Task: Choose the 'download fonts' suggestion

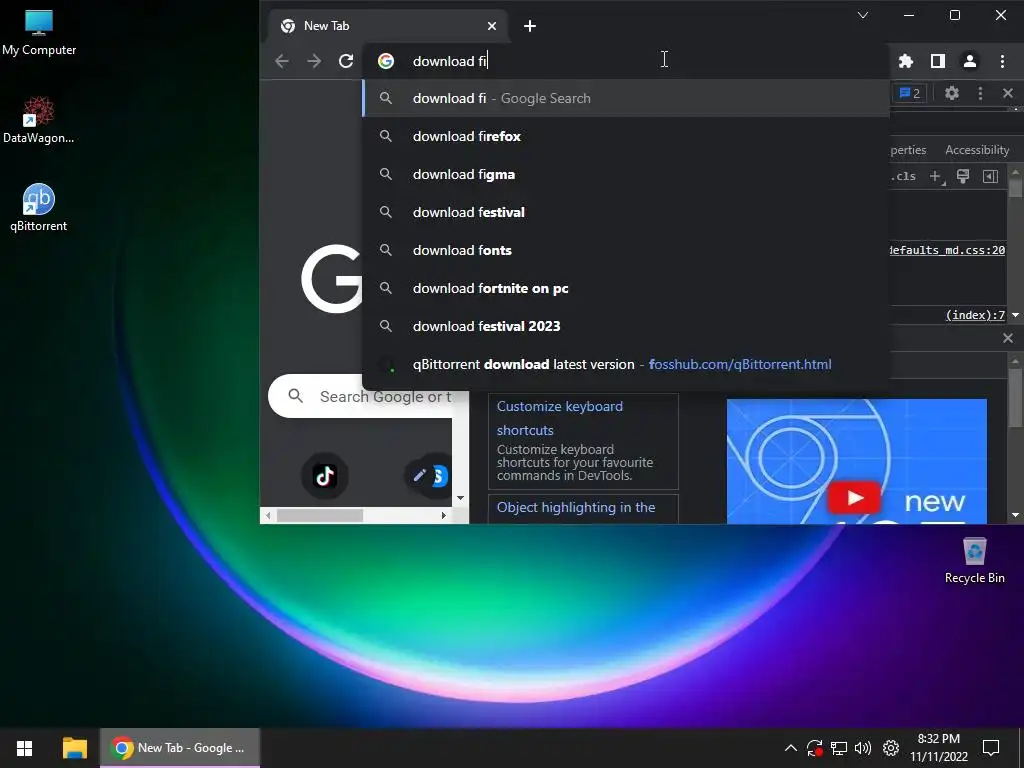Action: pyautogui.click(x=626, y=250)
